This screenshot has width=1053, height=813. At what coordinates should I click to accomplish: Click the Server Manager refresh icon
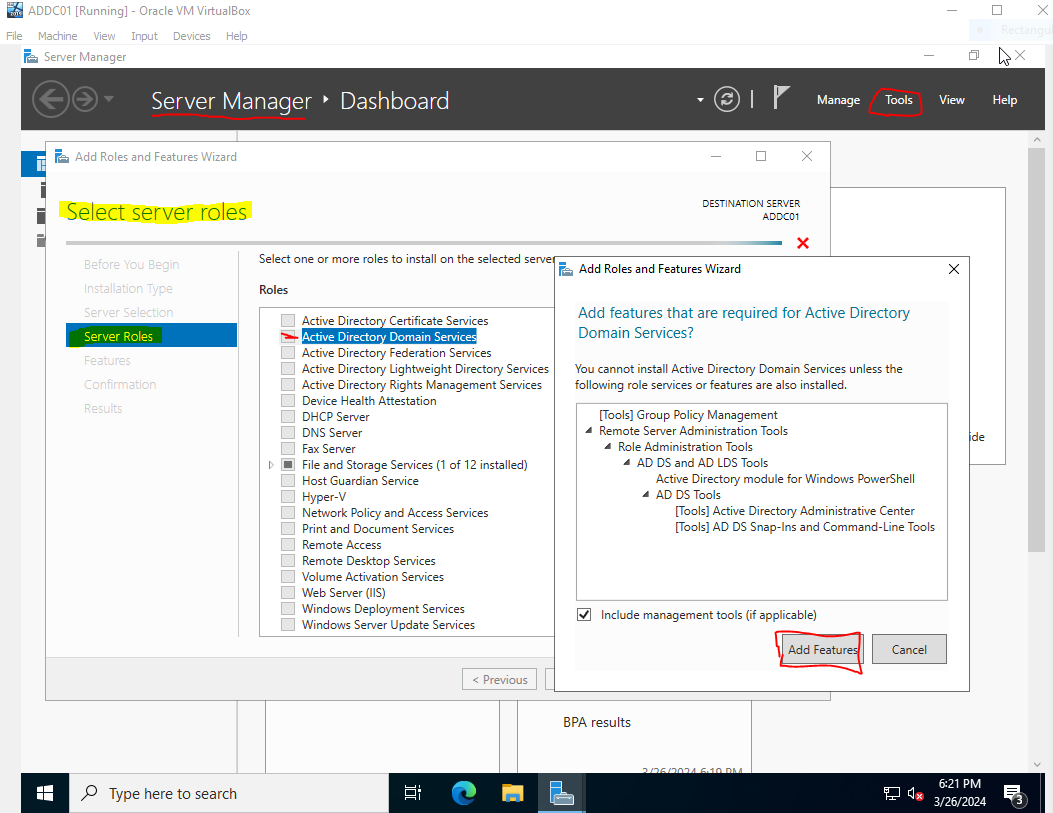pyautogui.click(x=727, y=99)
